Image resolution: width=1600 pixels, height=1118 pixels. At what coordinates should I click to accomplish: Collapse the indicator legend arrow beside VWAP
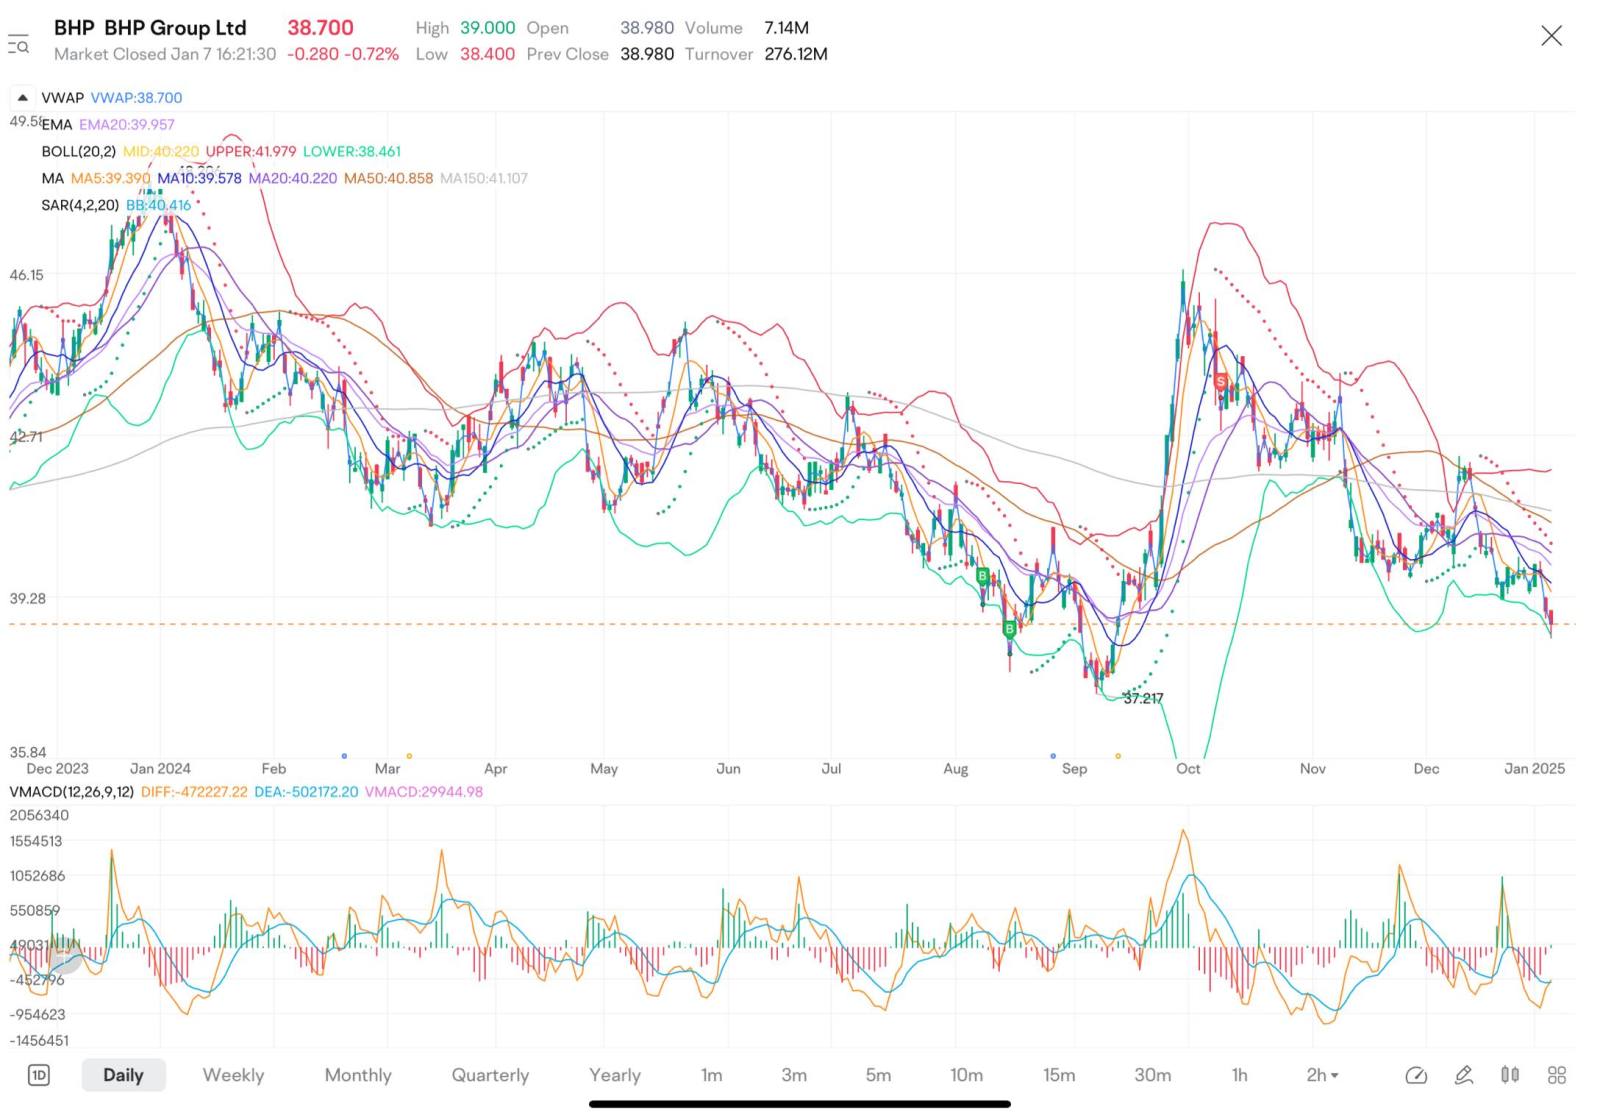(x=22, y=97)
